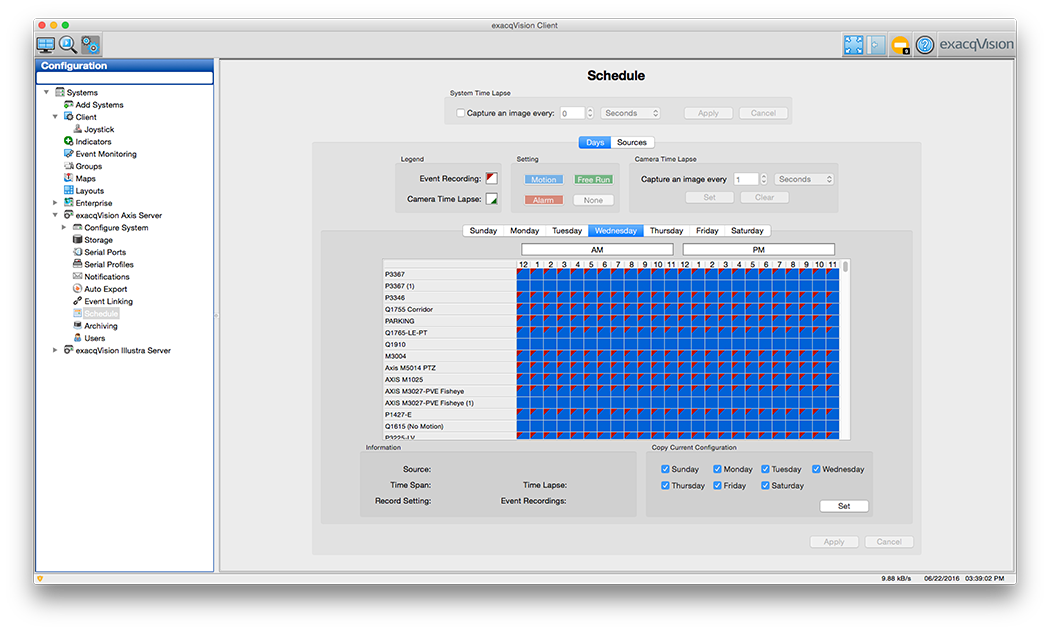Click Set in Copy Current Configuration
The image size is (1050, 631).
pos(843,506)
